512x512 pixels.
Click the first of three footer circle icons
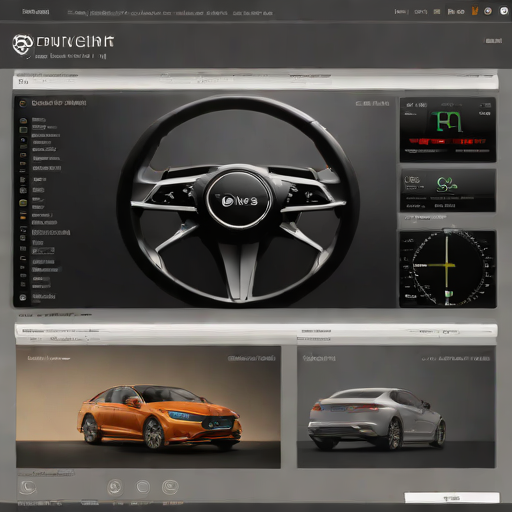[x=115, y=487]
